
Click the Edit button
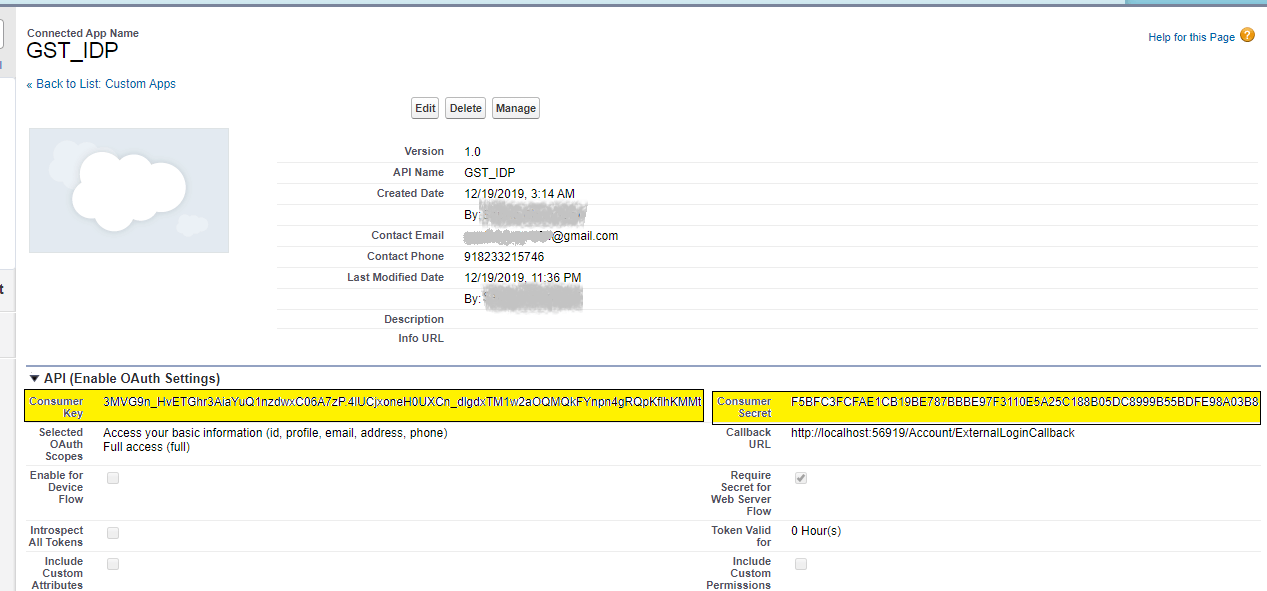(425, 108)
